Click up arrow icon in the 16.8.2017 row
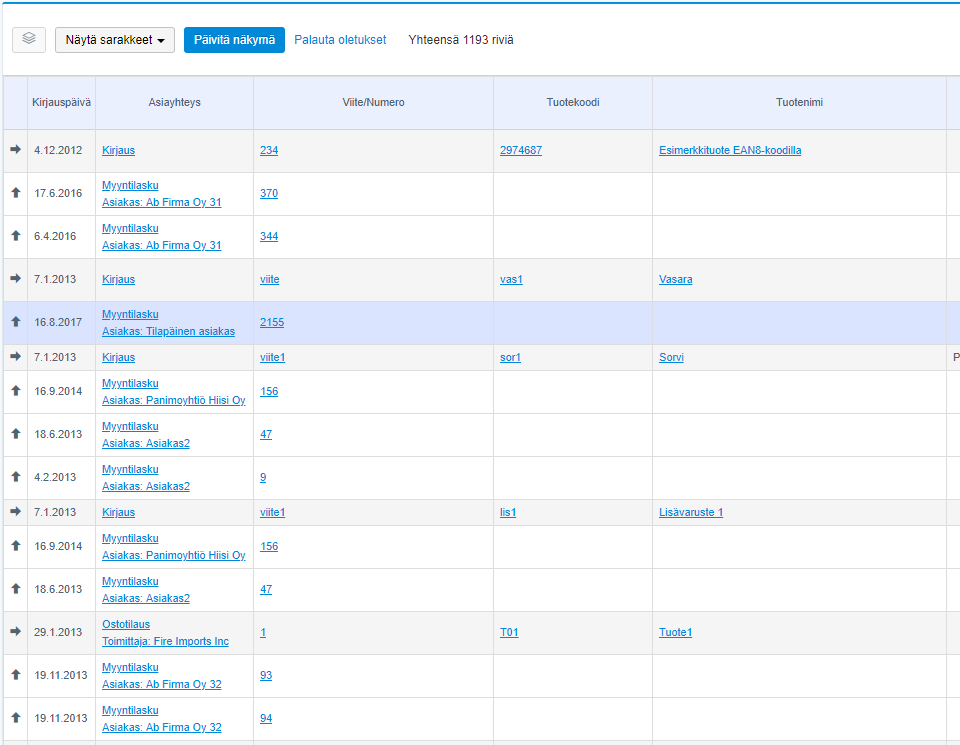960x745 pixels. [x=16, y=321]
